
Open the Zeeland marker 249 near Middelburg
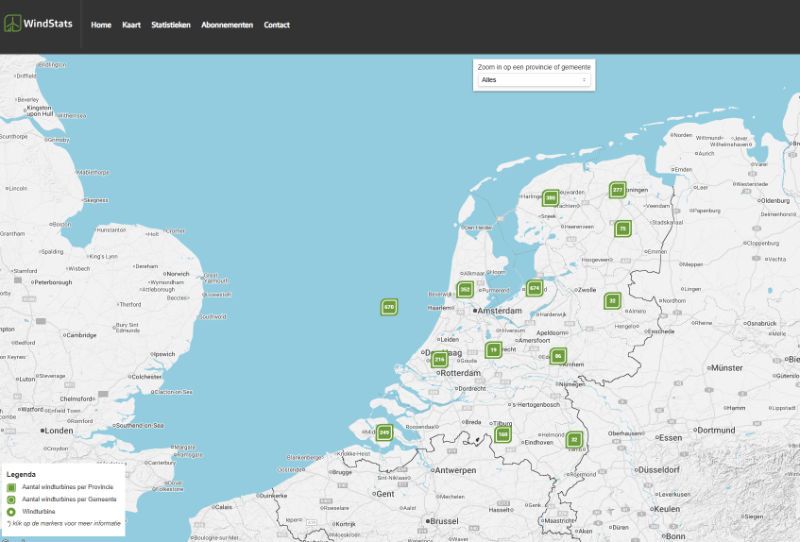pos(384,433)
